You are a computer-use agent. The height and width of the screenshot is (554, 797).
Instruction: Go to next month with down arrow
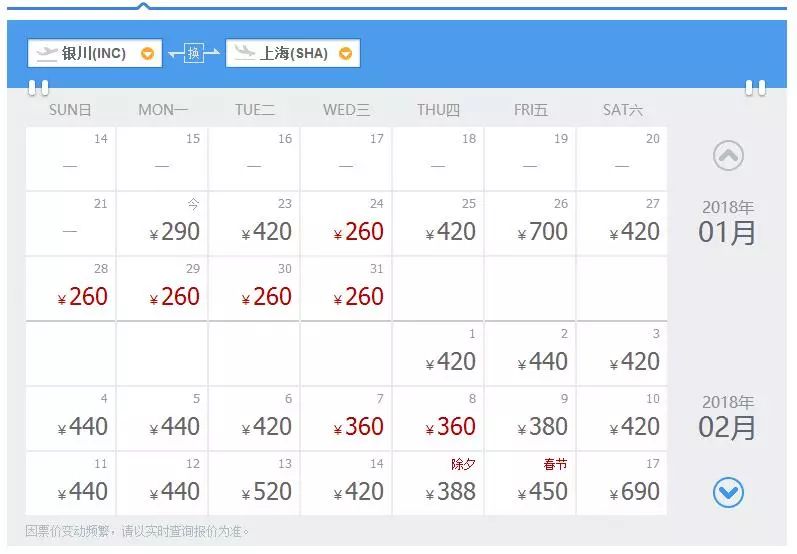(728, 492)
